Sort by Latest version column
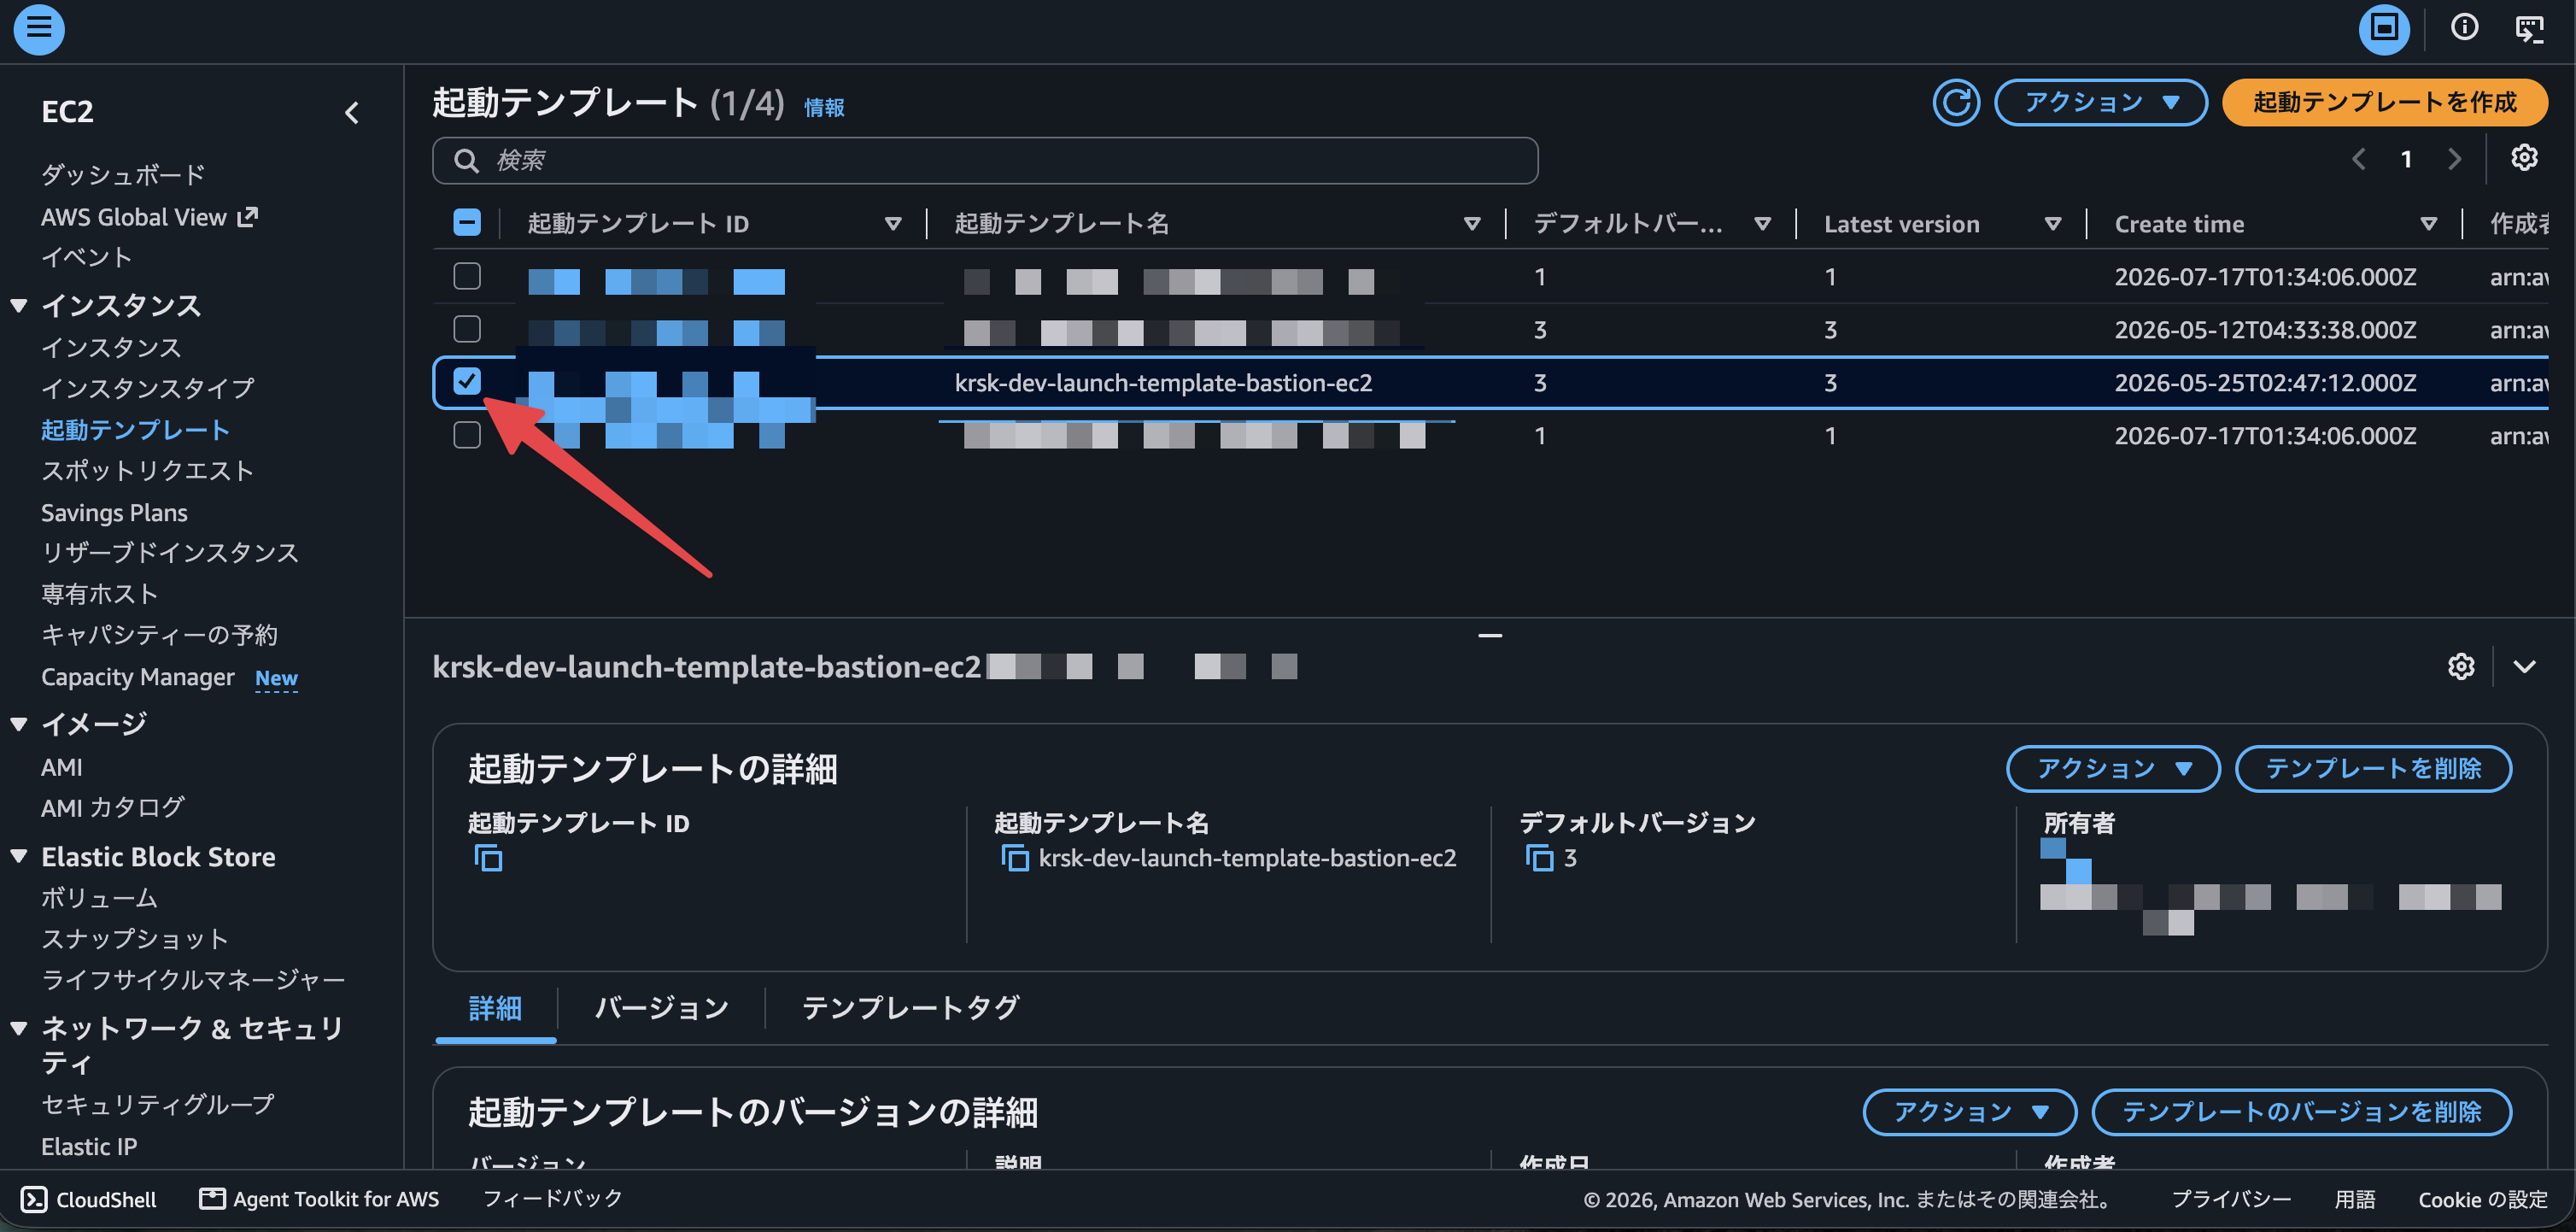This screenshot has width=2576, height=1232. click(x=2053, y=224)
